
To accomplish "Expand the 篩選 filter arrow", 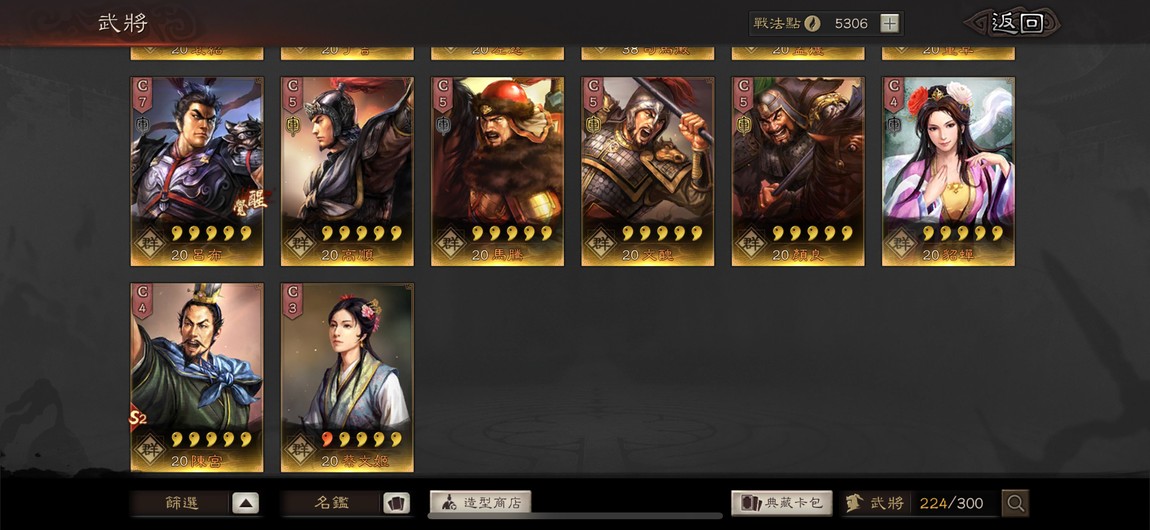I will point(246,503).
